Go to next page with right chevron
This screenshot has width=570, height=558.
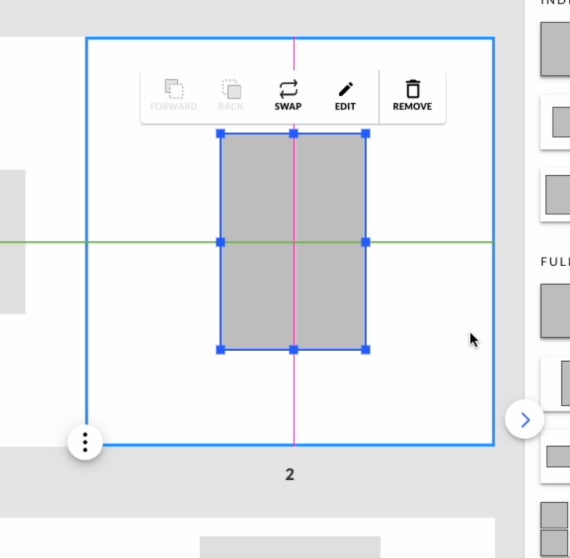525,420
